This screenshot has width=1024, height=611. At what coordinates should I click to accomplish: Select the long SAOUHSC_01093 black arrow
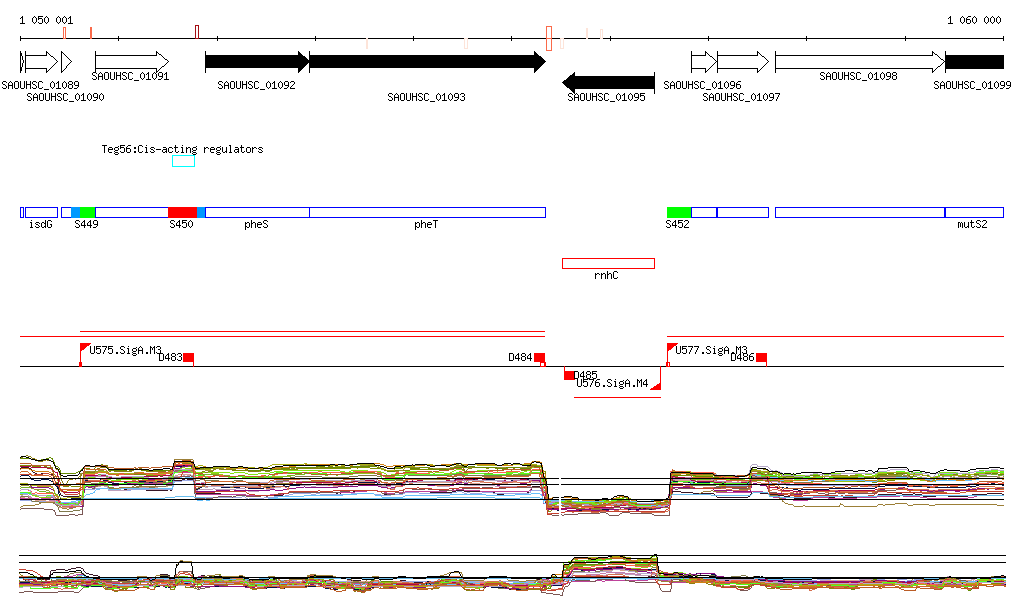click(x=427, y=62)
